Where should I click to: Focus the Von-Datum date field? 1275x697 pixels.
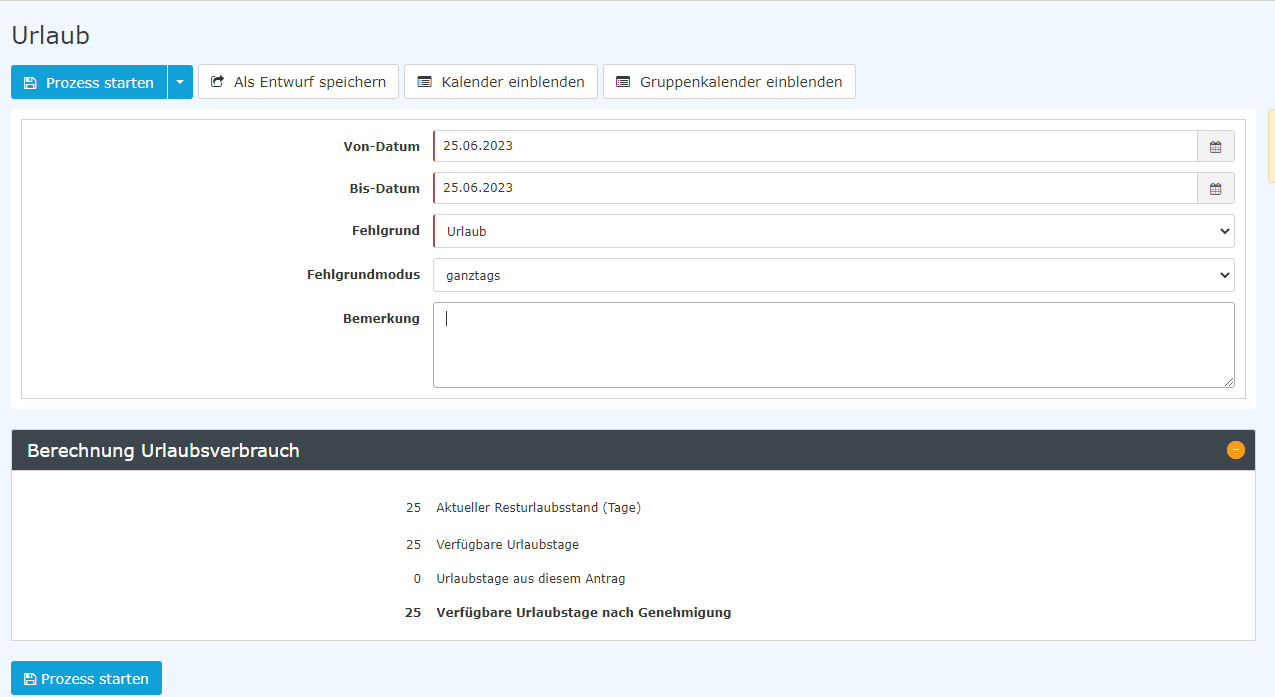[x=814, y=146]
